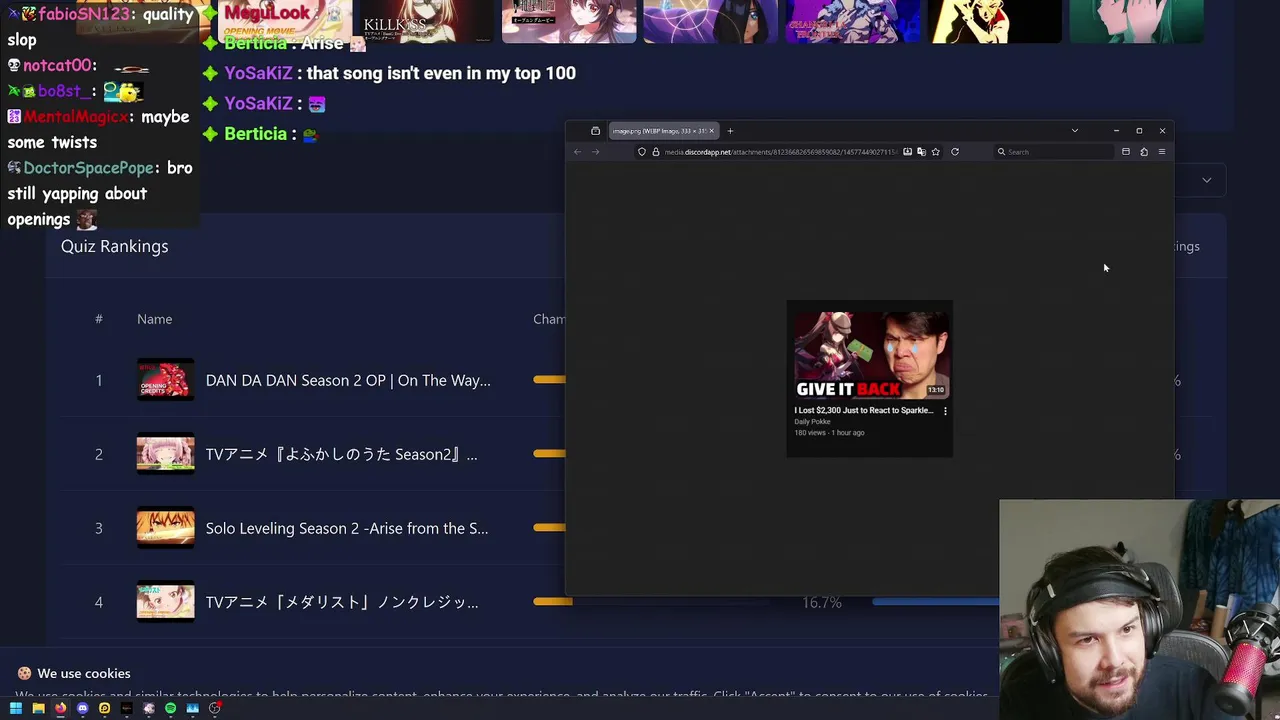Open the list-all-tabs dropdown arrow
The height and width of the screenshot is (720, 1280).
click(1075, 131)
